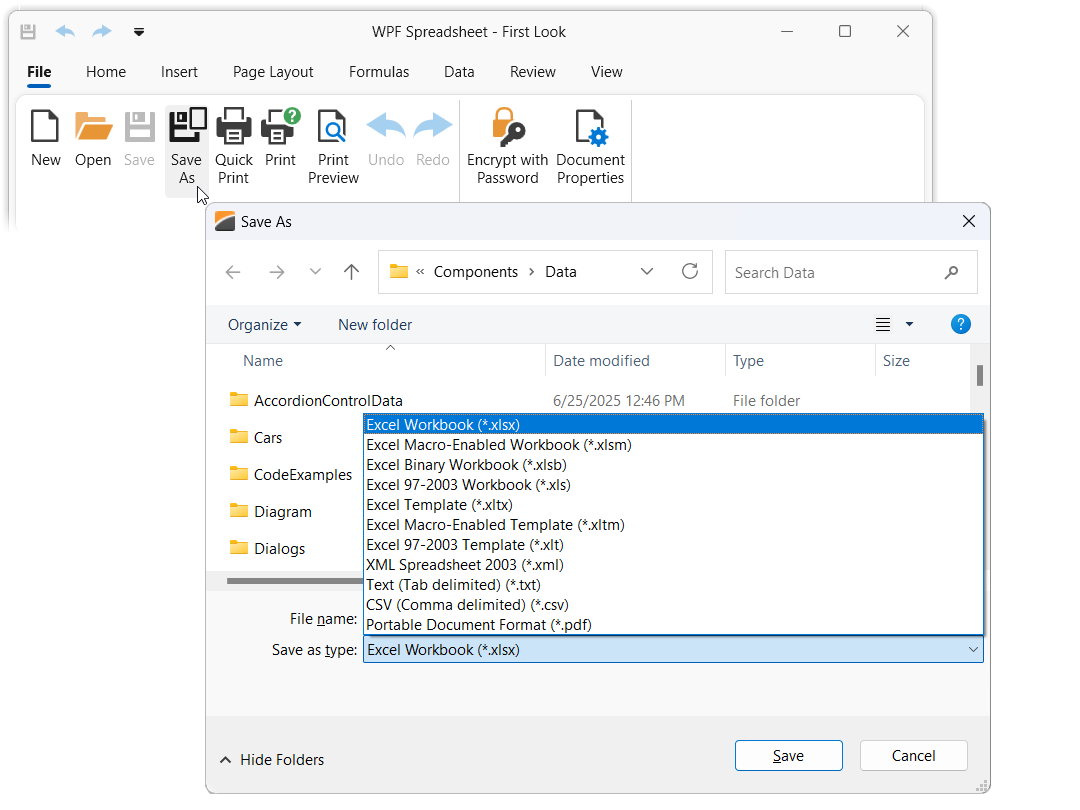Choose Text (Tab delimited) (*.txt)
Image resolution: width=1080 pixels, height=810 pixels.
673,585
